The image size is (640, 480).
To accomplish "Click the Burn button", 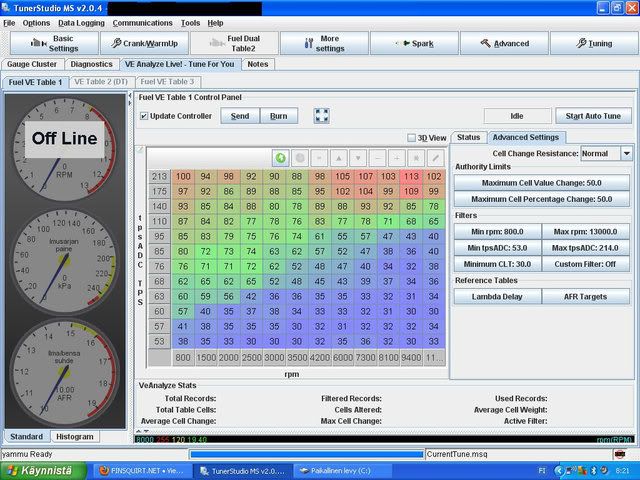I will coord(279,116).
